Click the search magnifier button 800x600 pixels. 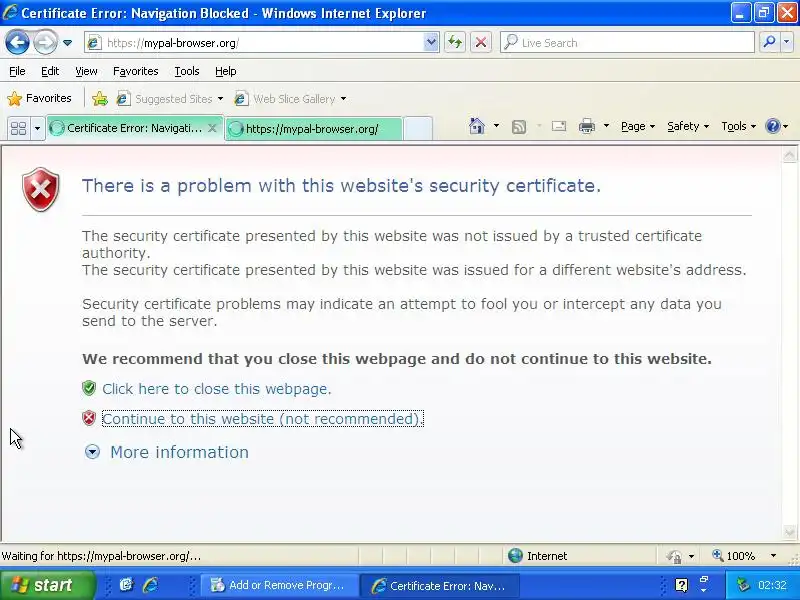tap(769, 42)
